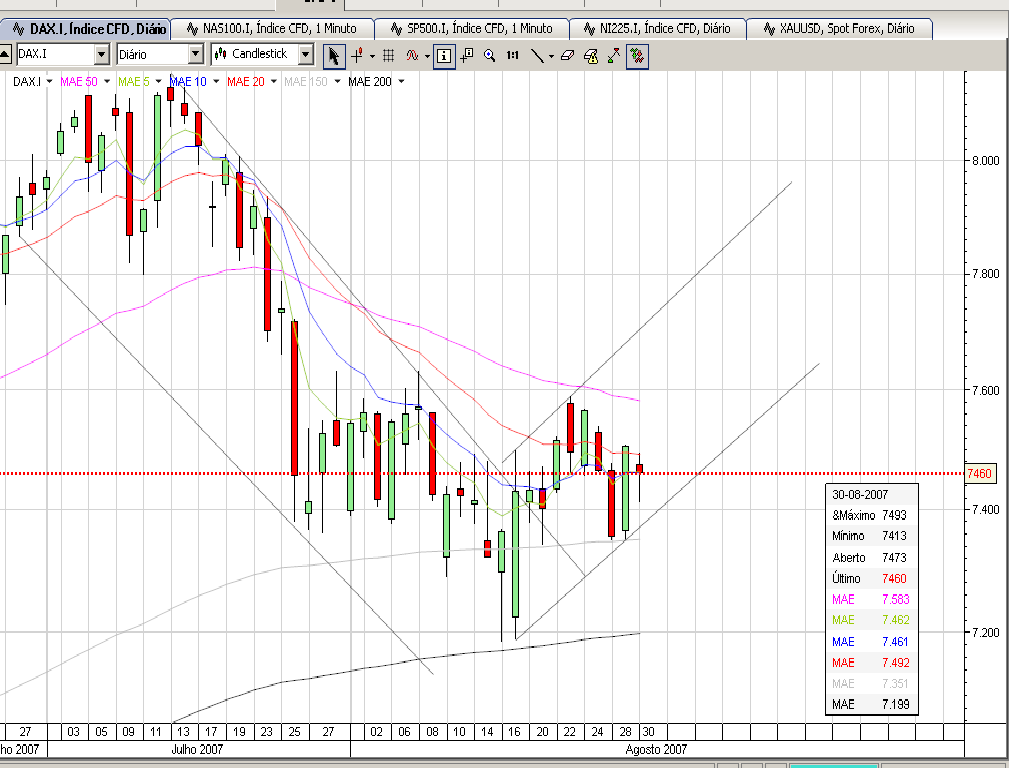This screenshot has height=768, width=1024.
Task: Click the 30-08-2007 date in info box
Action: tap(860, 495)
